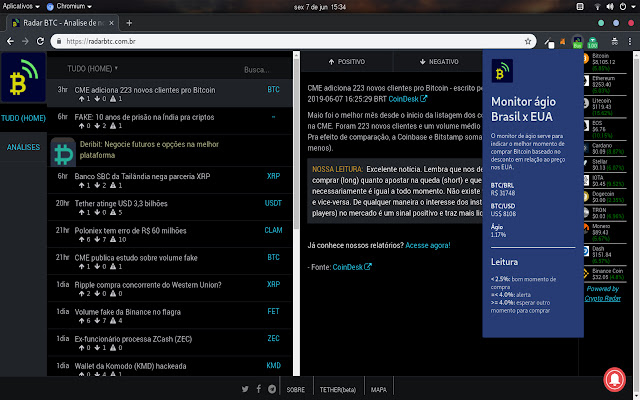
Task: Open the MetaMask fox extension
Action: 563,42
